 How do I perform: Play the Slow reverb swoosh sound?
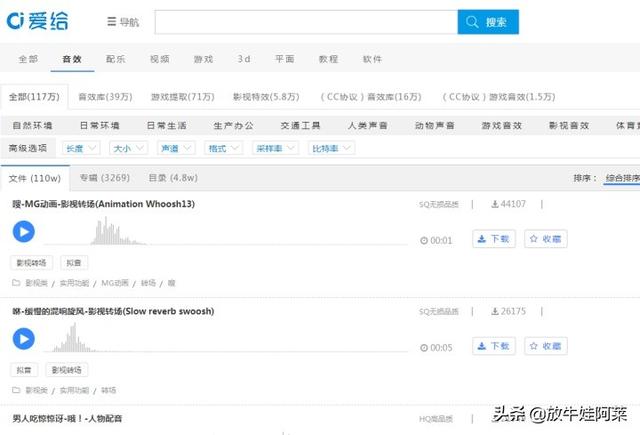(23, 339)
